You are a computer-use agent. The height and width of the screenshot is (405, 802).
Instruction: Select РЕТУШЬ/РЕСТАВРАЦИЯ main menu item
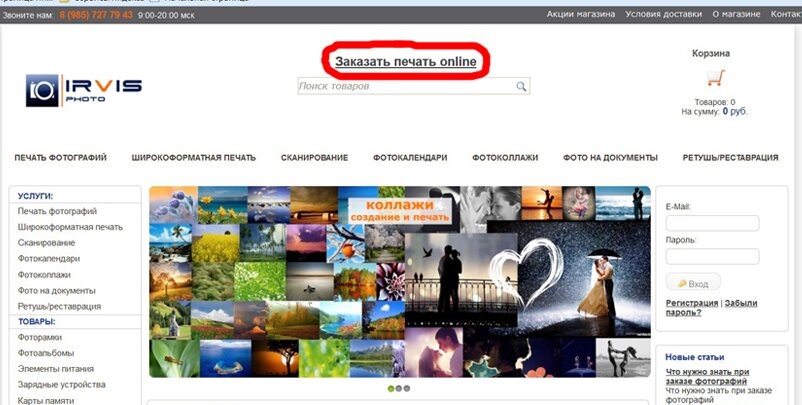click(x=730, y=158)
